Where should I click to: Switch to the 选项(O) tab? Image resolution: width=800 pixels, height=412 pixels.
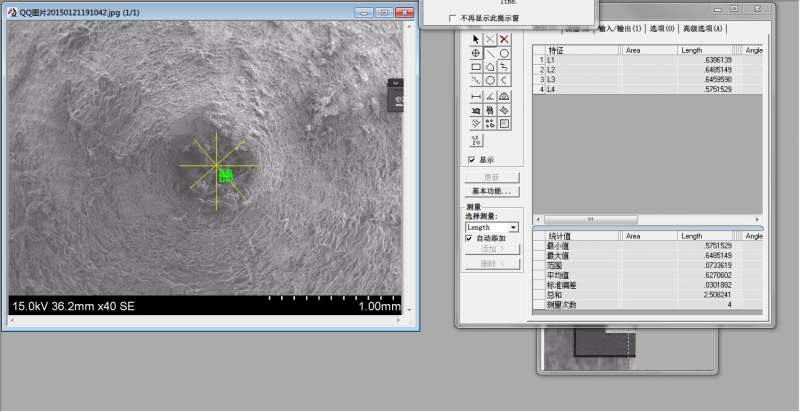click(x=662, y=29)
